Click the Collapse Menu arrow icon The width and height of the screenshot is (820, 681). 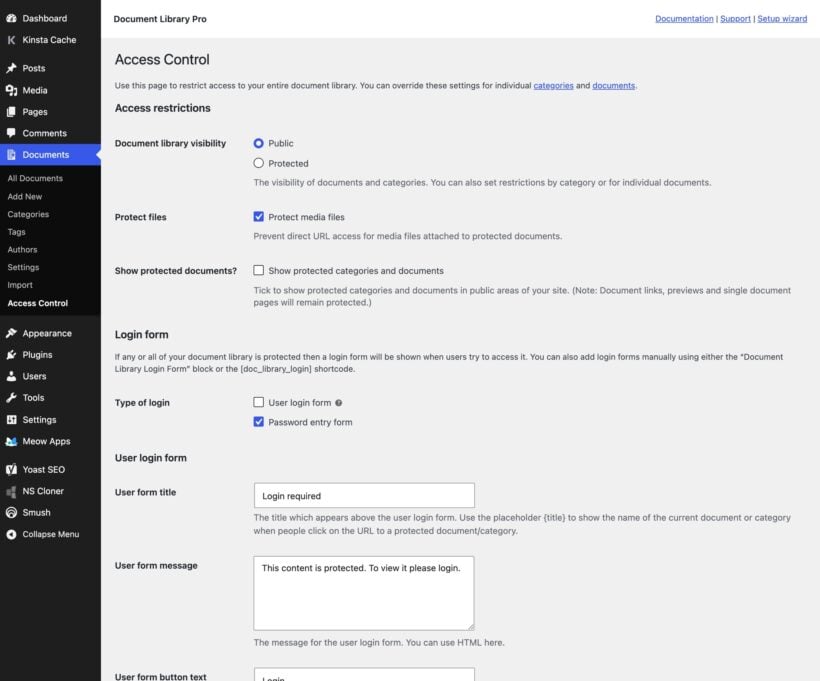pyautogui.click(x=12, y=534)
